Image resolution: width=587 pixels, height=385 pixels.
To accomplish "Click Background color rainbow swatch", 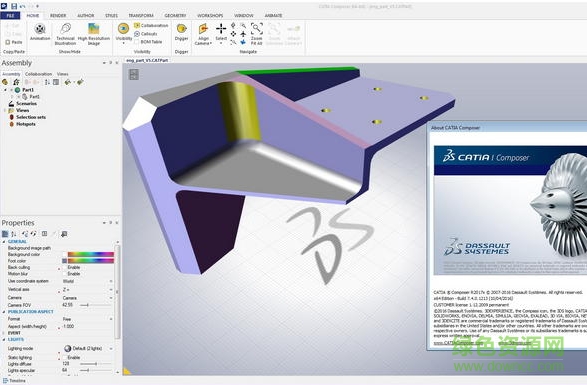I will (91, 254).
